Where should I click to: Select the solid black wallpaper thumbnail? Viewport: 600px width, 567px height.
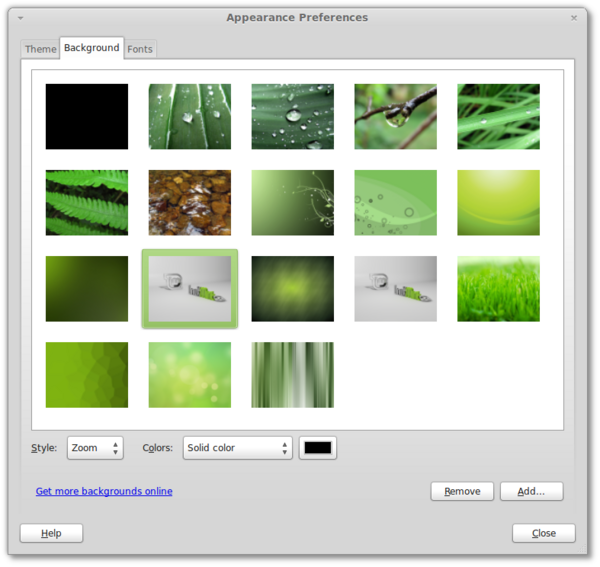click(x=87, y=116)
